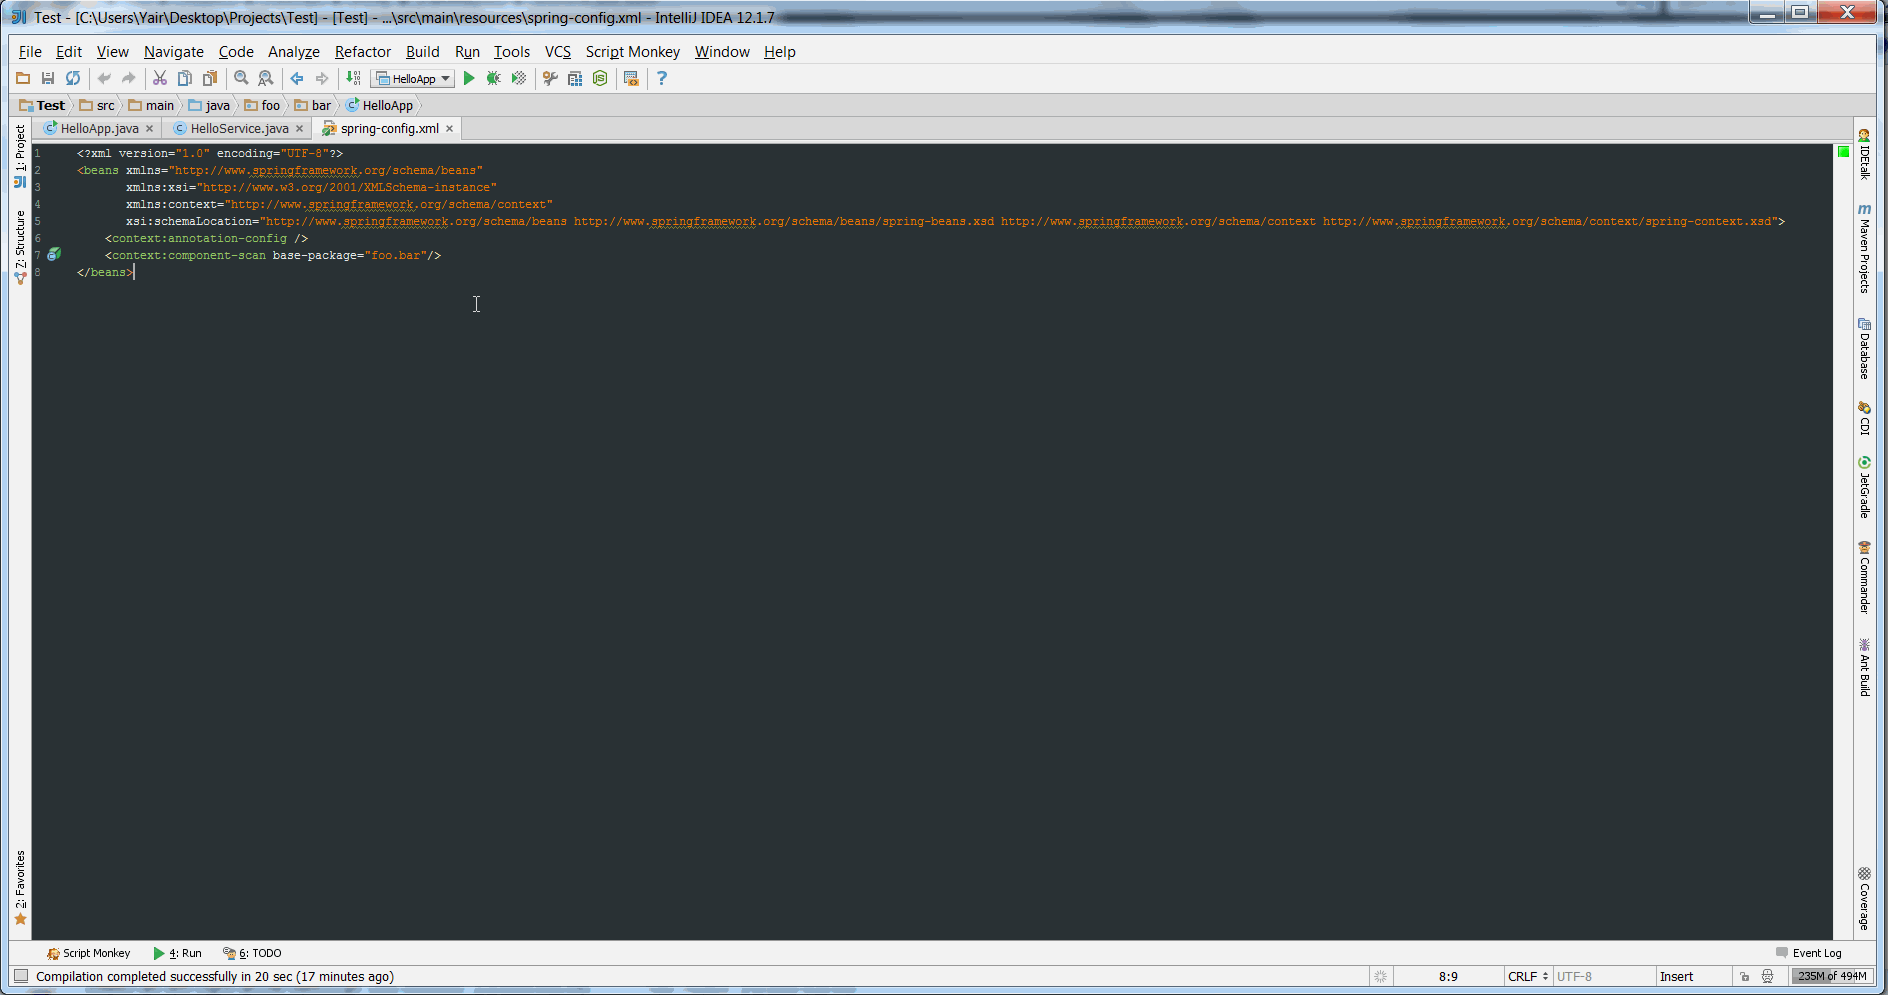Close the spring-config.xml editor tab

tap(450, 129)
